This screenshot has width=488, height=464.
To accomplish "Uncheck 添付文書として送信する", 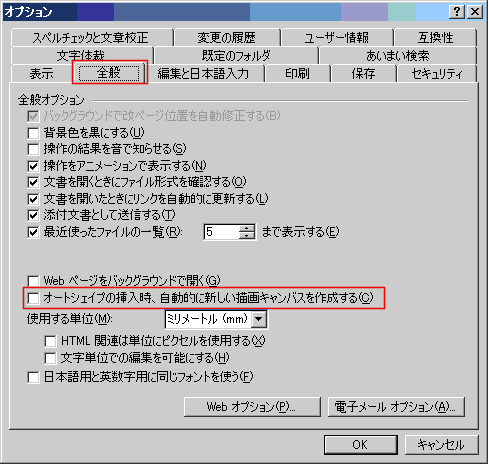I will (x=33, y=215).
